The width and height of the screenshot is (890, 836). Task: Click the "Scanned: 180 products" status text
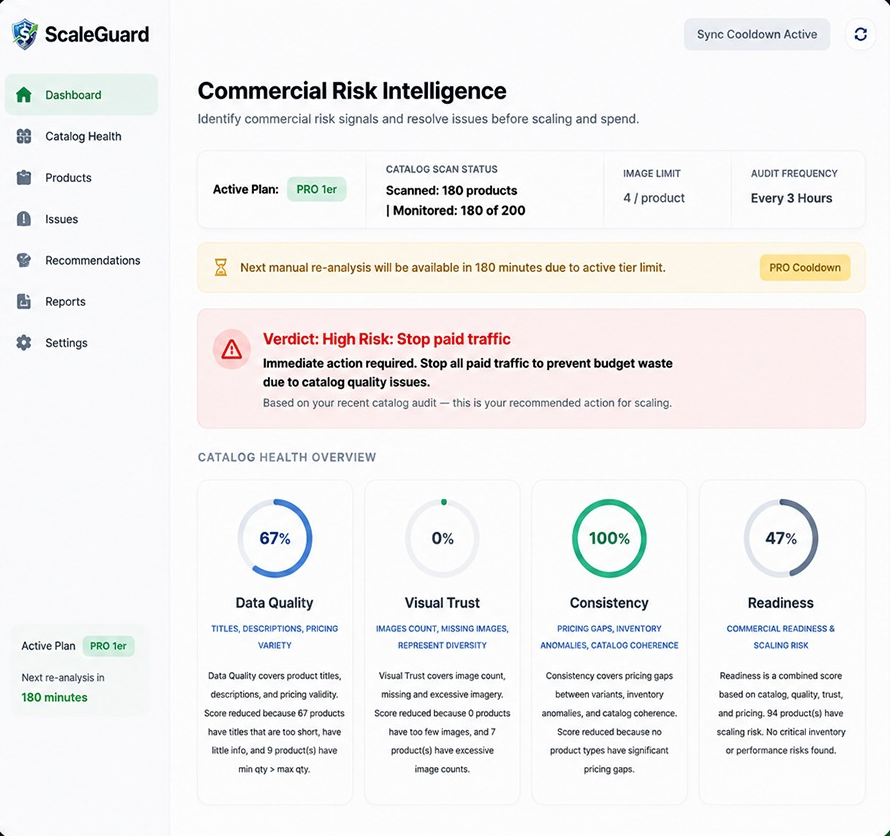tap(451, 190)
